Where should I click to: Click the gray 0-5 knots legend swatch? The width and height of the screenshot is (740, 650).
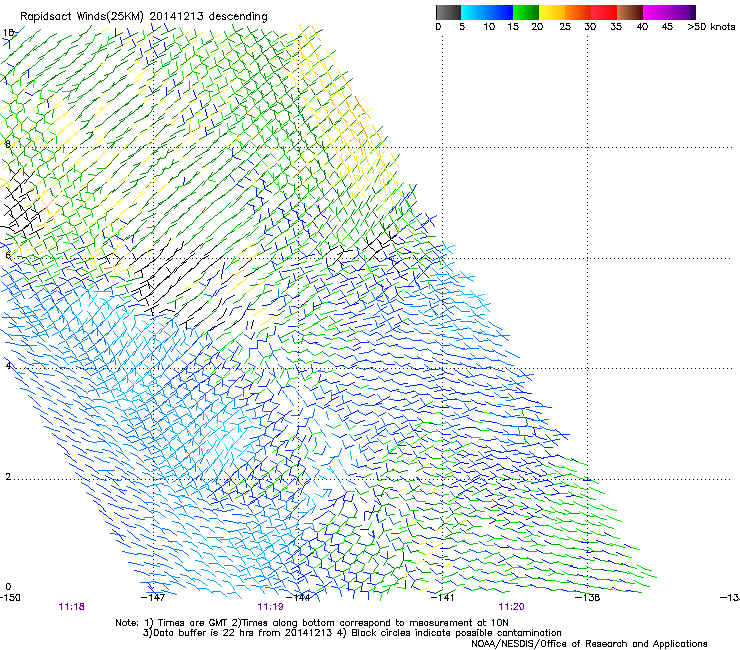point(448,12)
